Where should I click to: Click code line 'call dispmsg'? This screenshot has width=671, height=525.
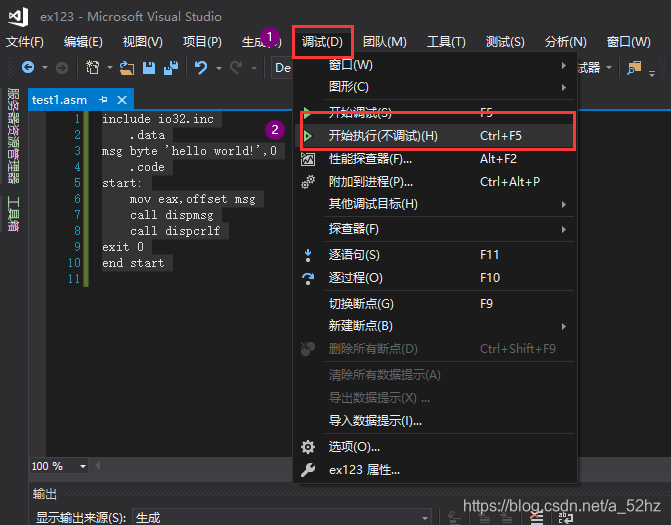point(171,215)
